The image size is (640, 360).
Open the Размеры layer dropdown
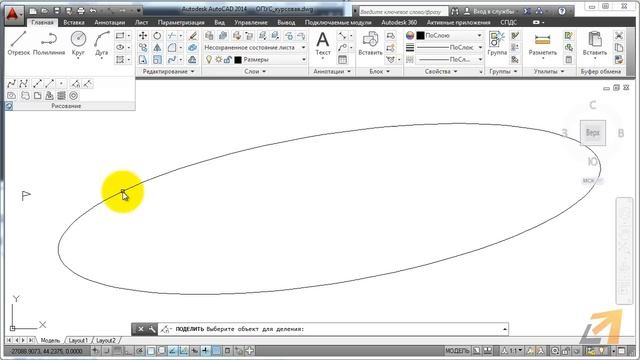click(x=303, y=60)
